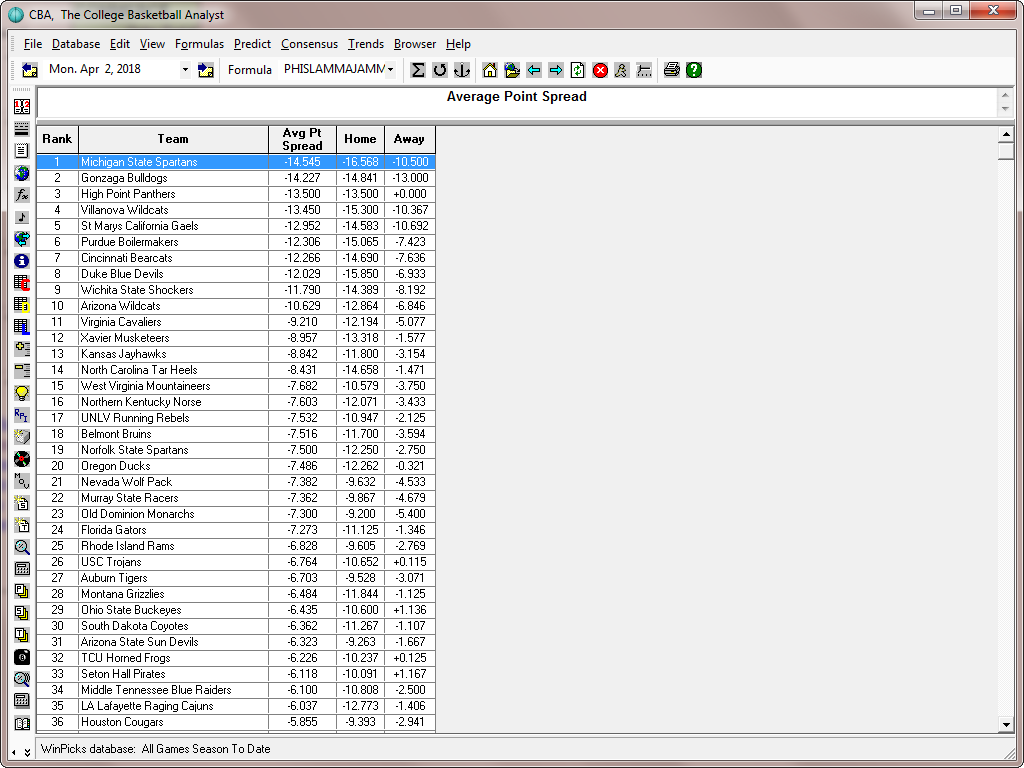This screenshot has width=1024, height=768.
Task: Open the Database menu
Action: 76,44
